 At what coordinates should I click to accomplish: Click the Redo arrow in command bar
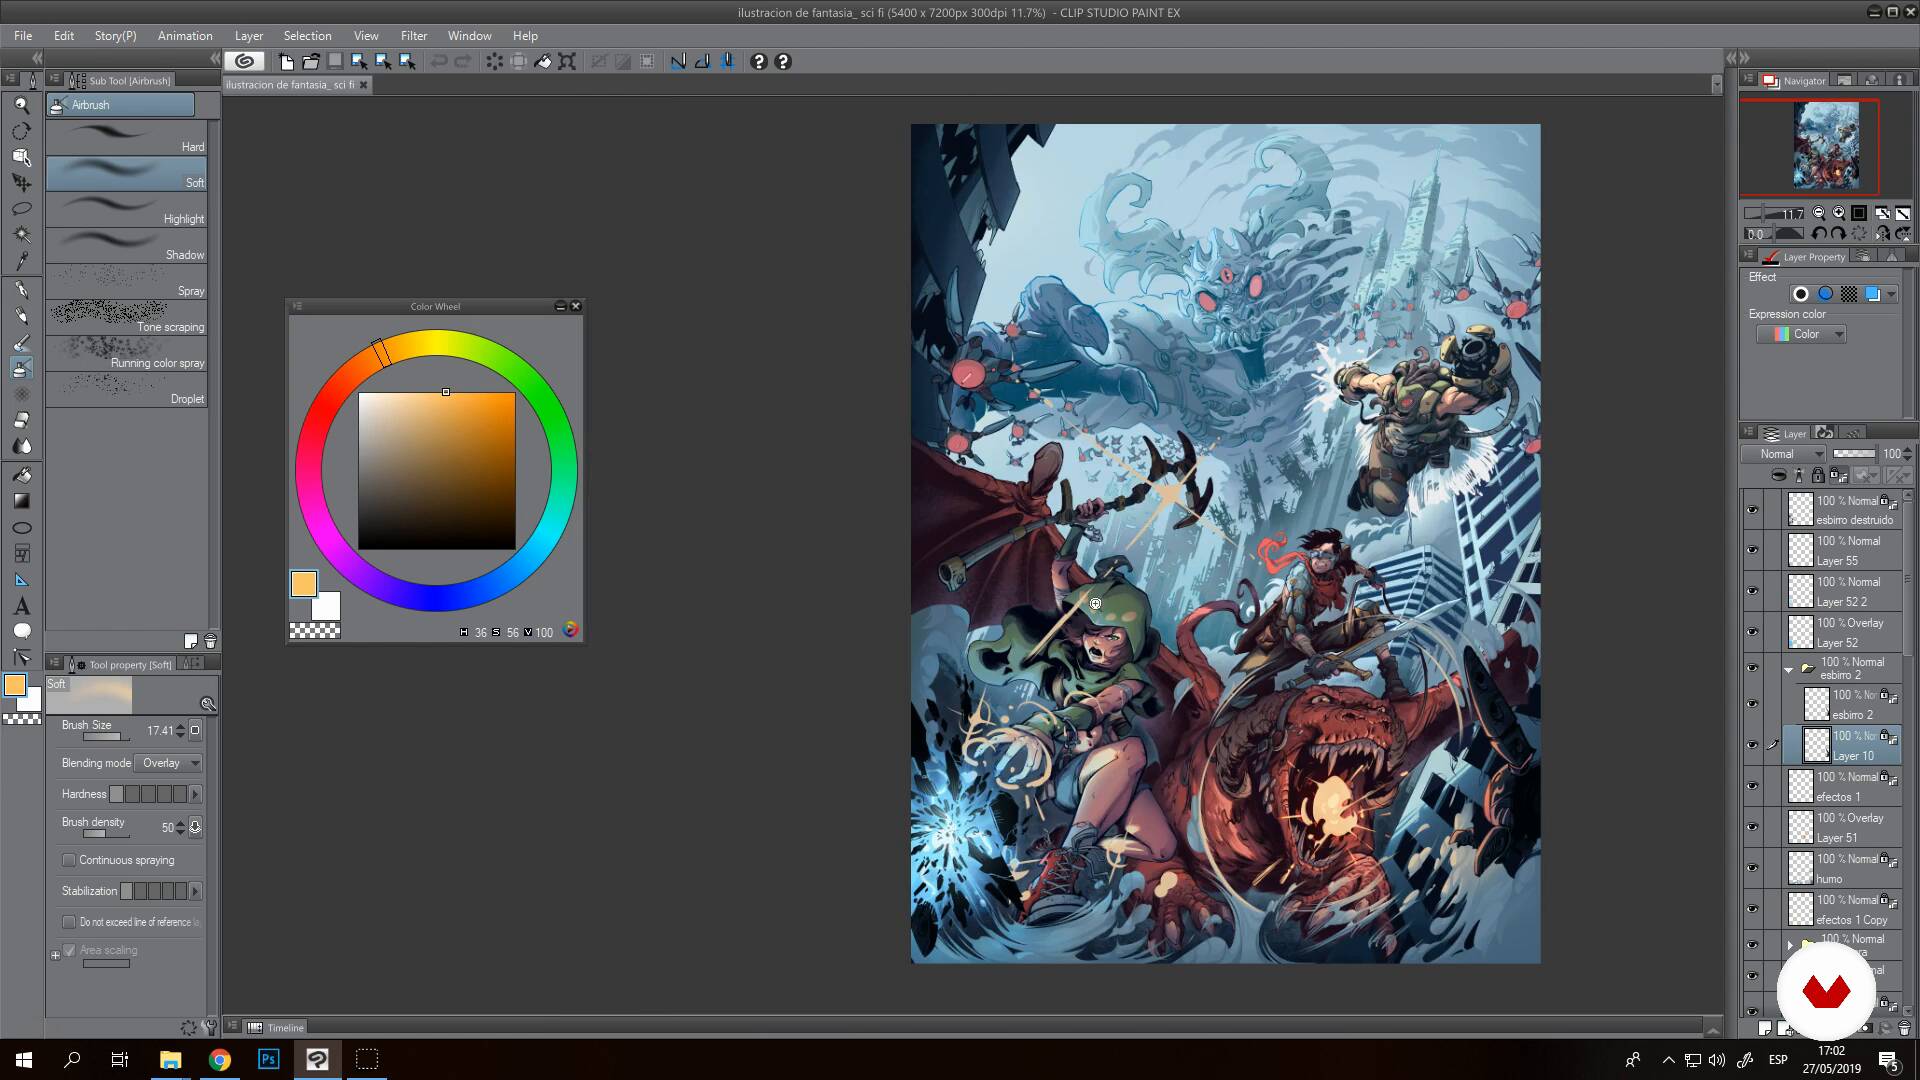[462, 61]
